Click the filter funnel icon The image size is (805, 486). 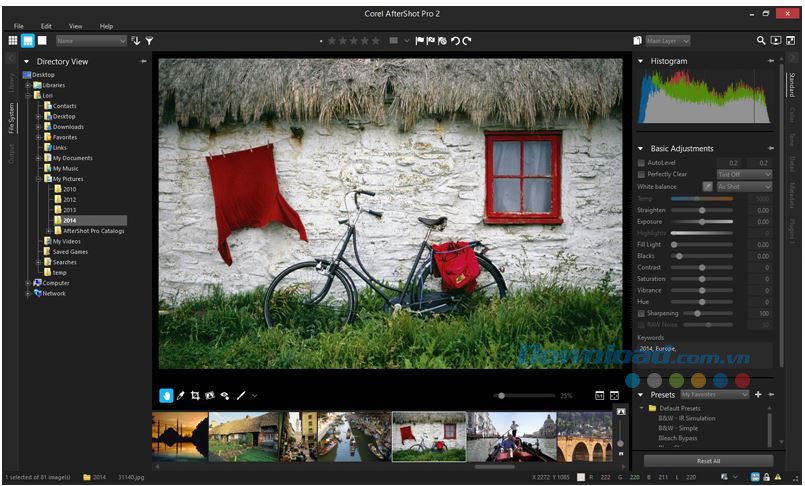(x=149, y=41)
